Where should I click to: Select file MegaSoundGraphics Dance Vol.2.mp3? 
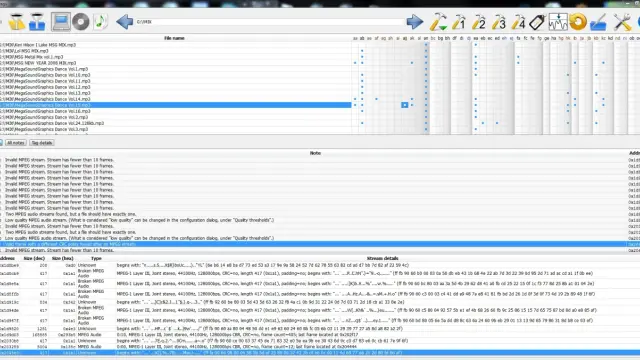[176, 117]
